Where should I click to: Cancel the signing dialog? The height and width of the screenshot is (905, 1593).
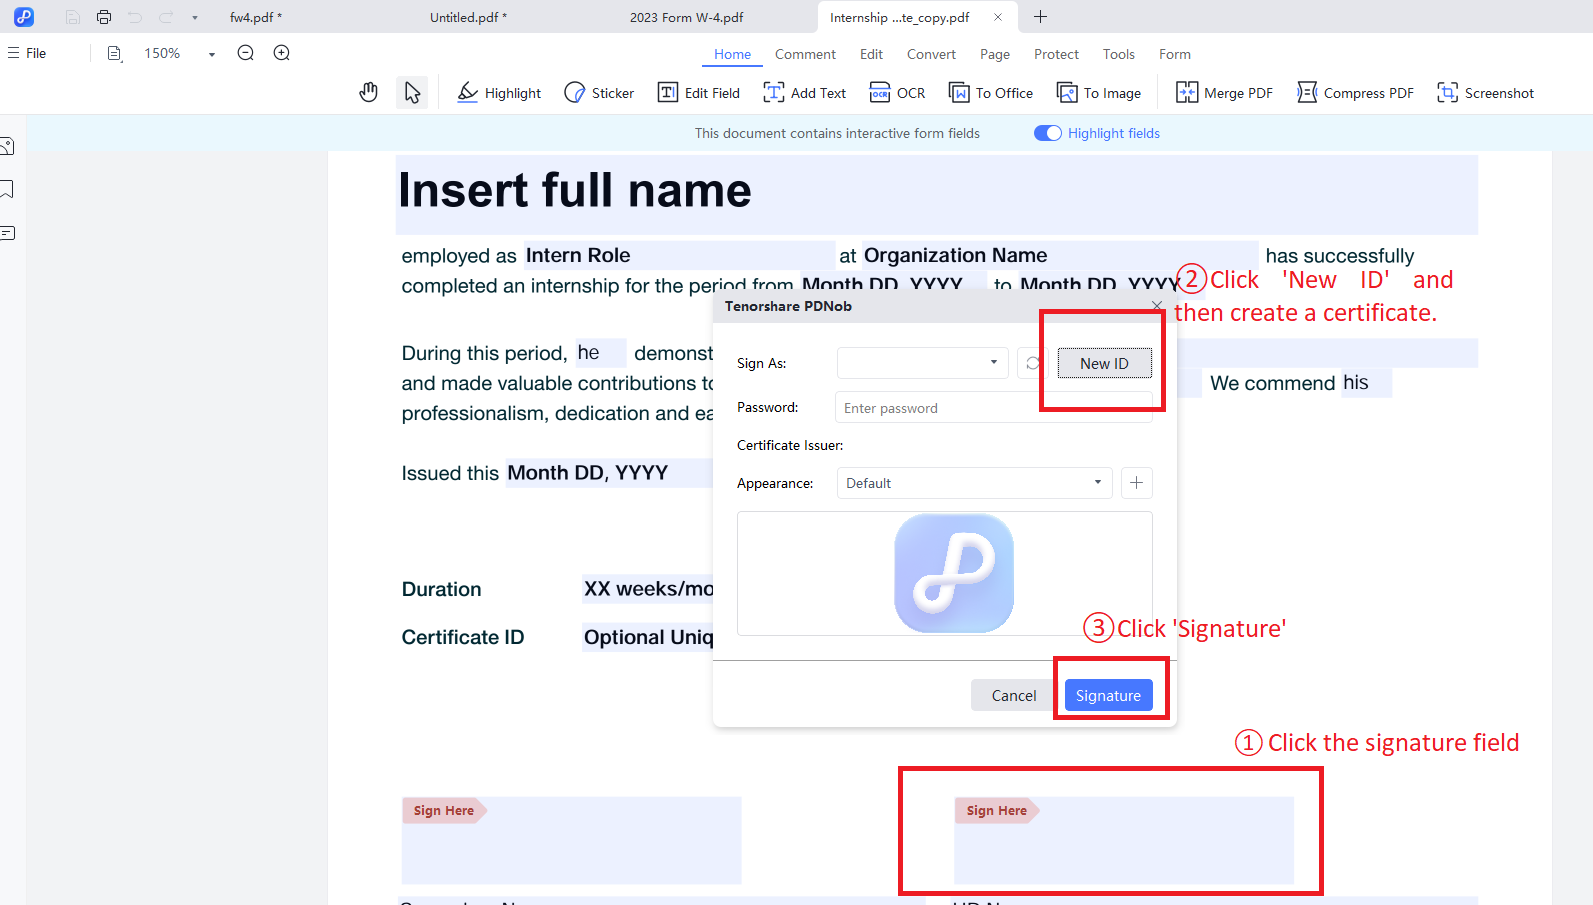tap(1014, 695)
